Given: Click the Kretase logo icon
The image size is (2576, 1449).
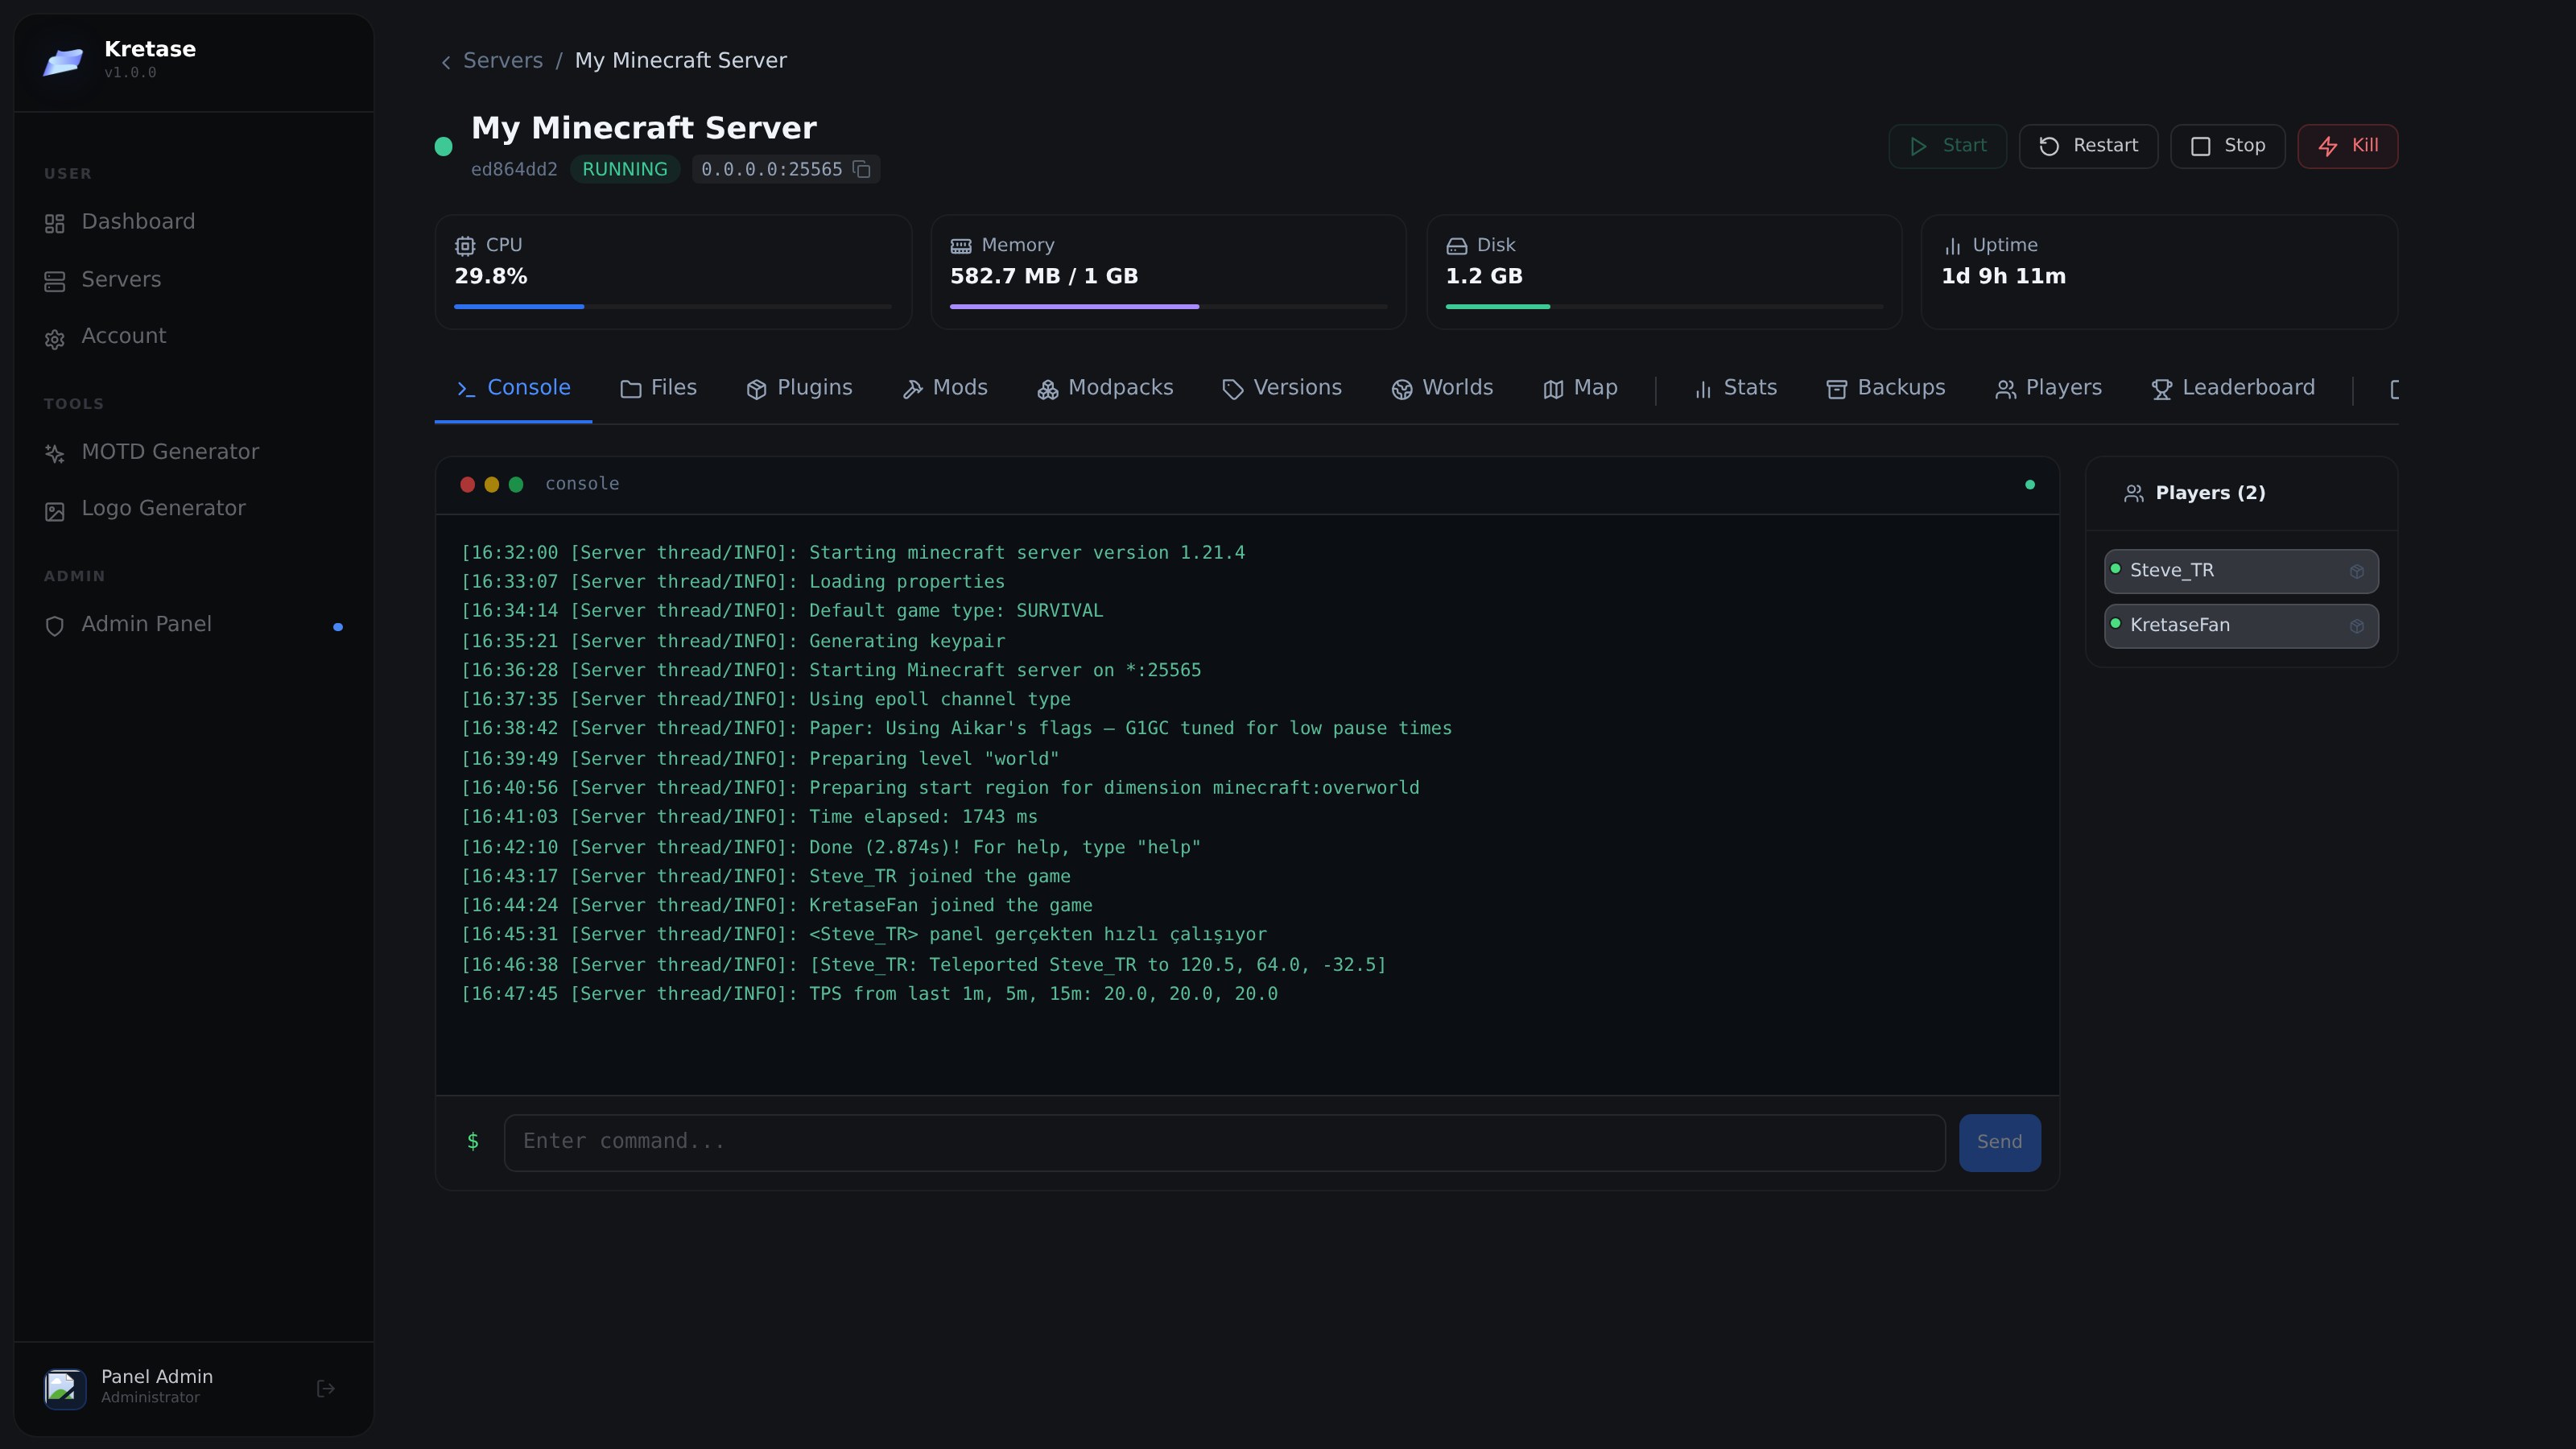Looking at the screenshot, I should 63,62.
